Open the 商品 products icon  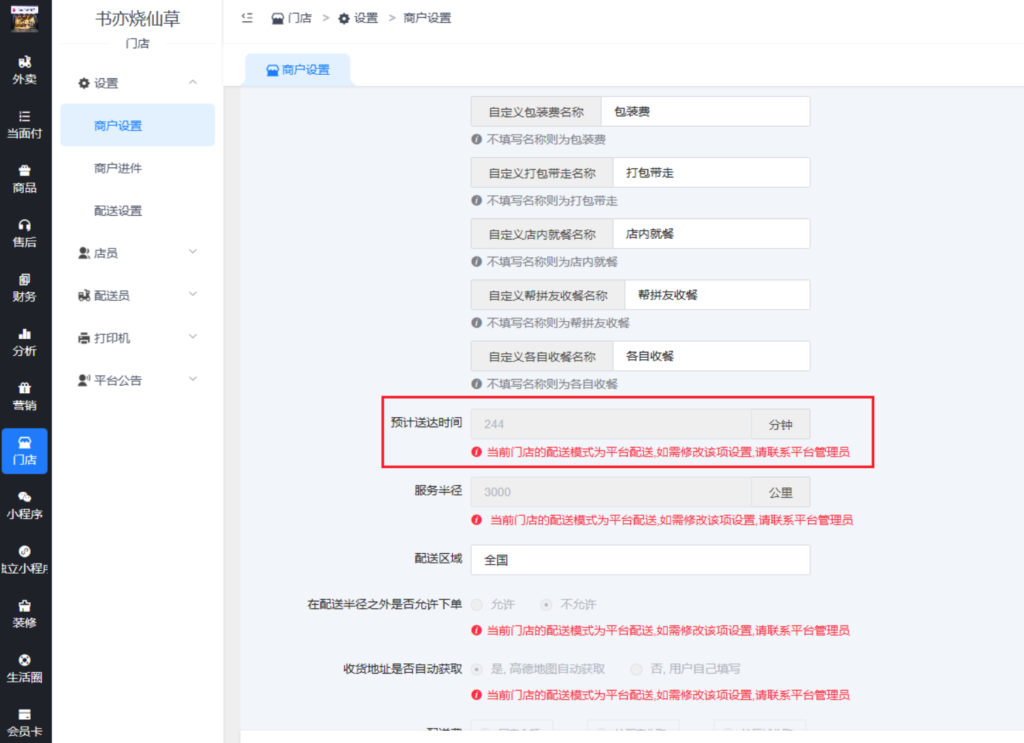coord(25,178)
